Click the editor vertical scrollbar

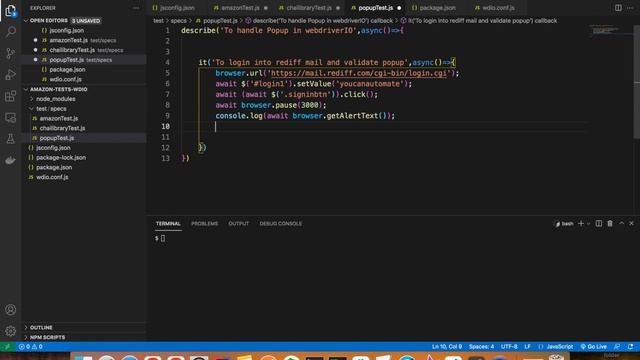pos(637,82)
